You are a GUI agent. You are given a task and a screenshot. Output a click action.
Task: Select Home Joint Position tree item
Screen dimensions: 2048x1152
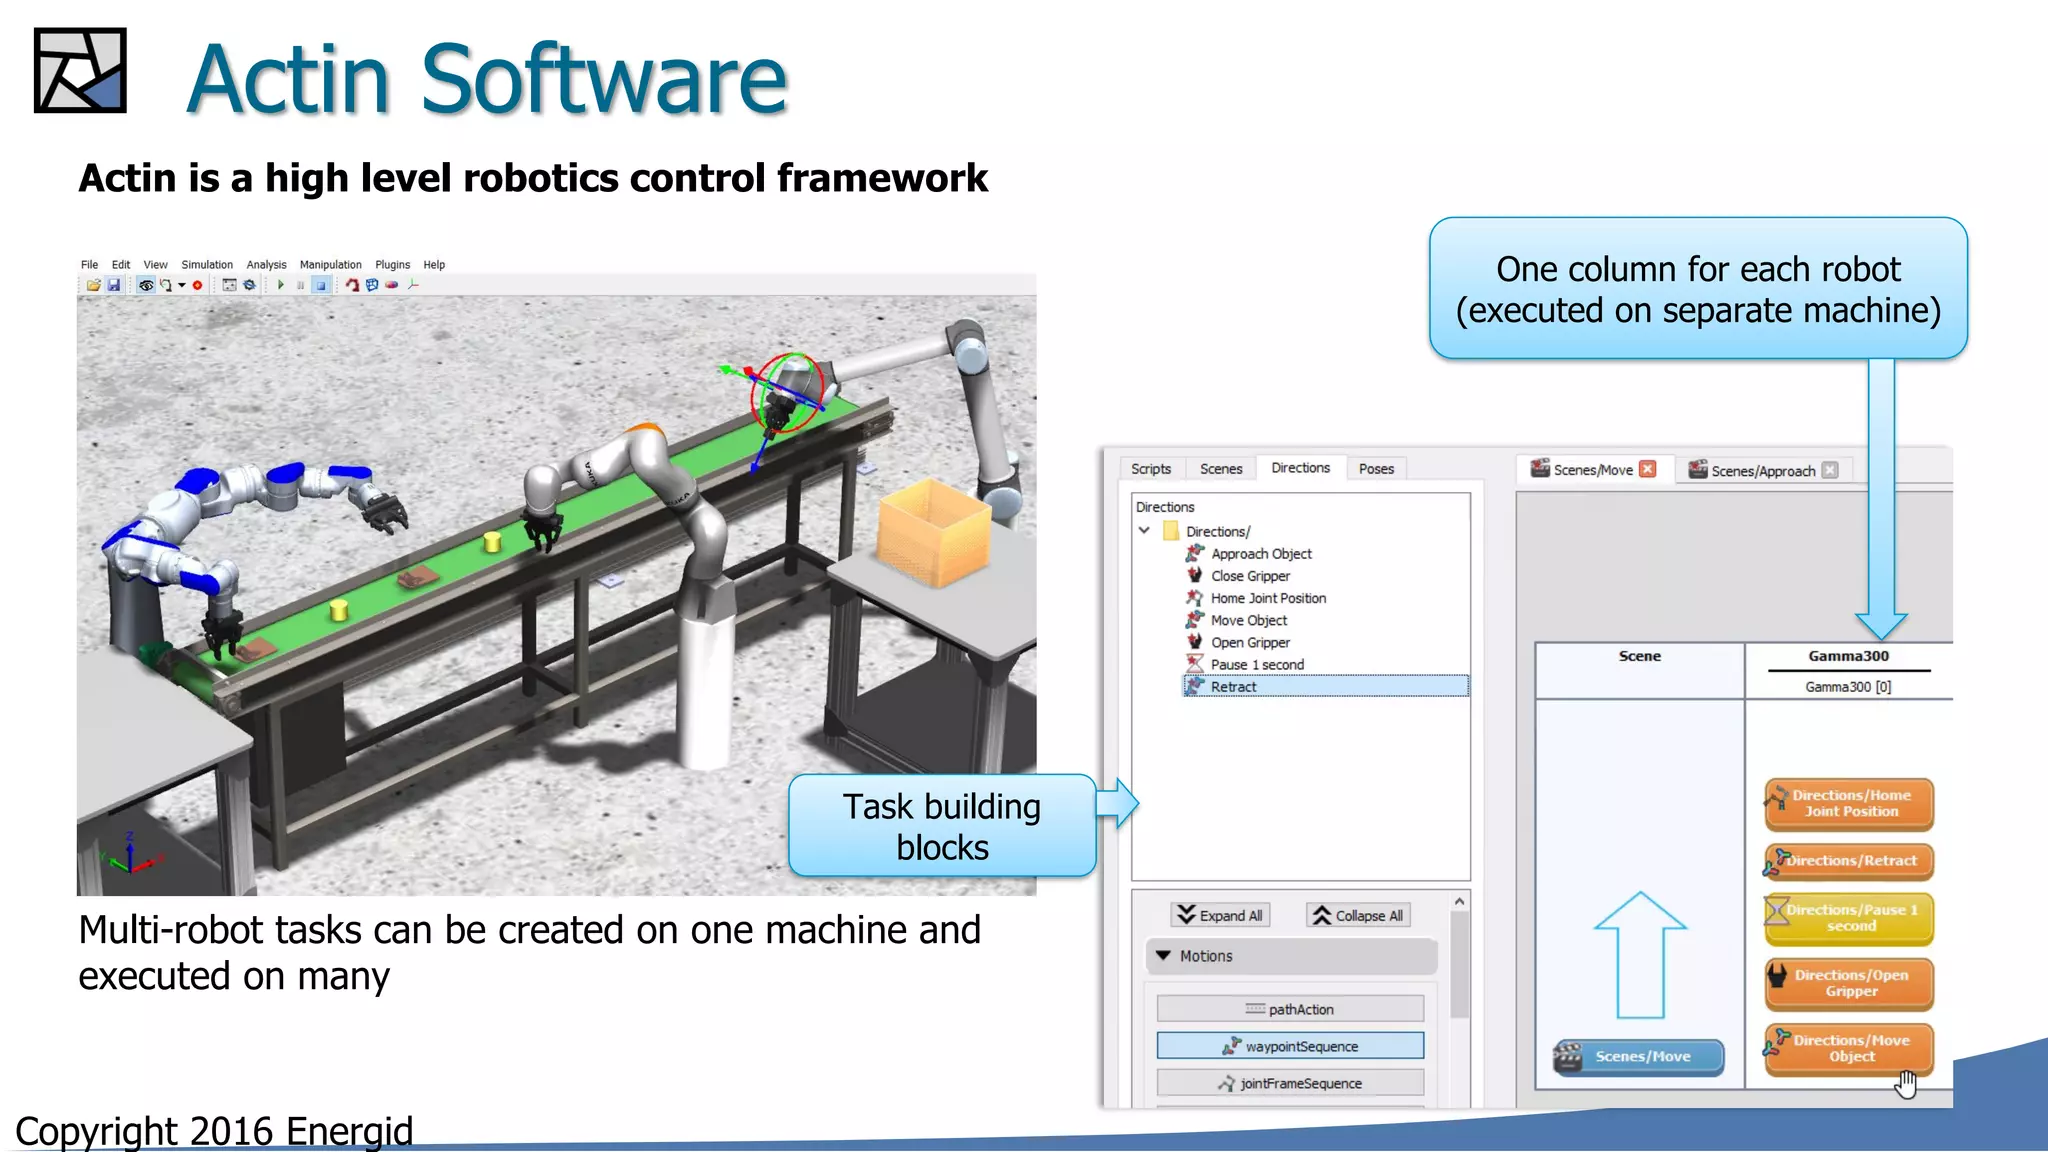coord(1256,598)
